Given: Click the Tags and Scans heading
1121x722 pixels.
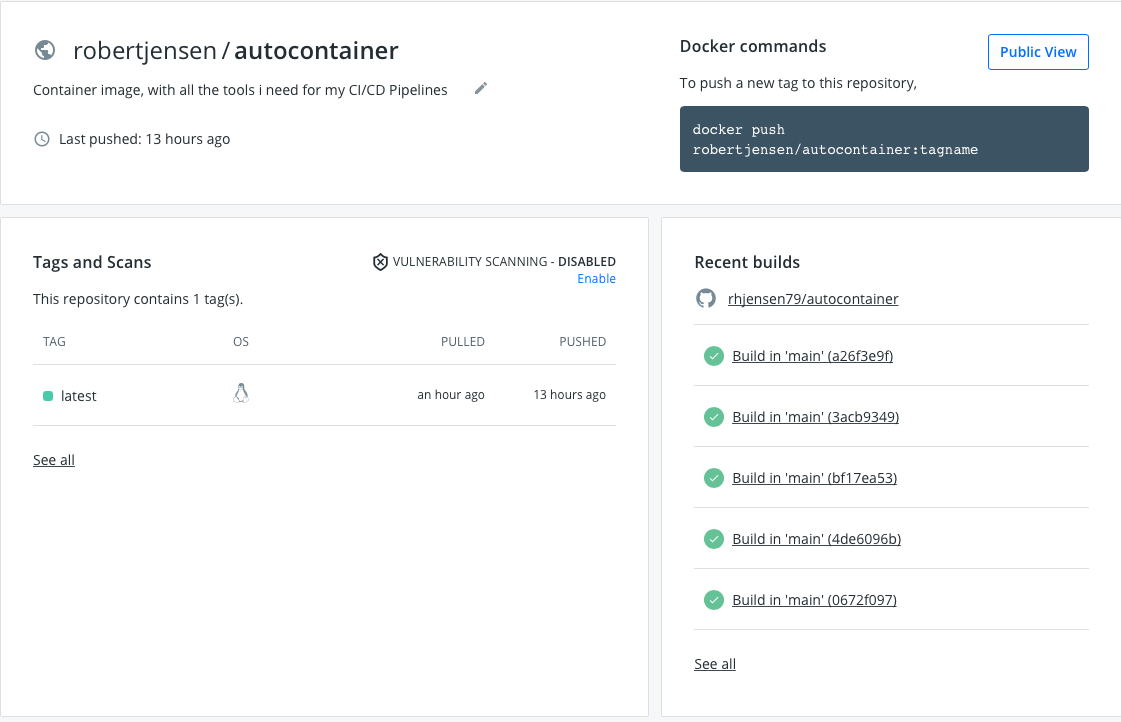Looking at the screenshot, I should 92,262.
